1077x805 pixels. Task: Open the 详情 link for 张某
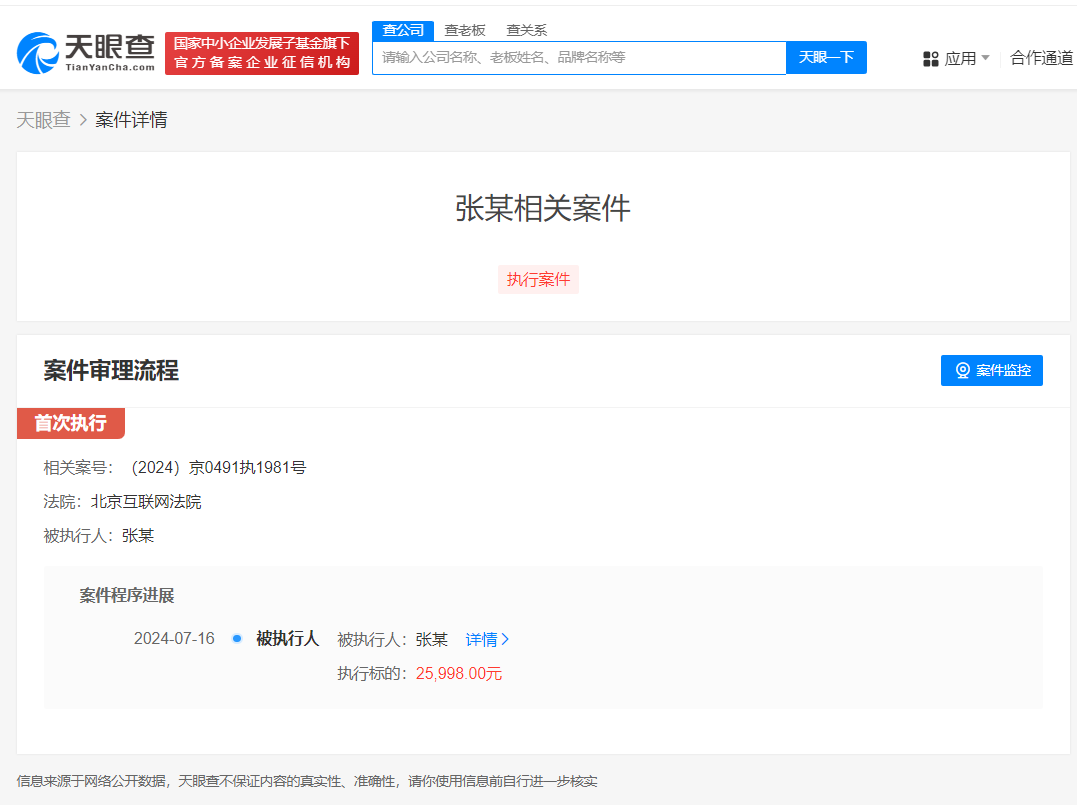[483, 639]
